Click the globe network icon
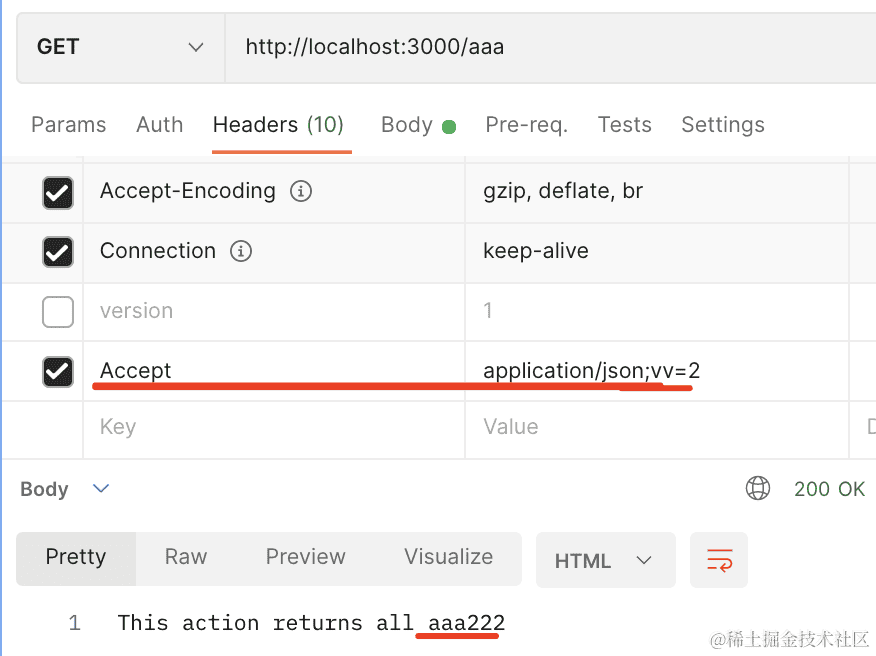Viewport: 876px width, 656px height. tap(758, 488)
